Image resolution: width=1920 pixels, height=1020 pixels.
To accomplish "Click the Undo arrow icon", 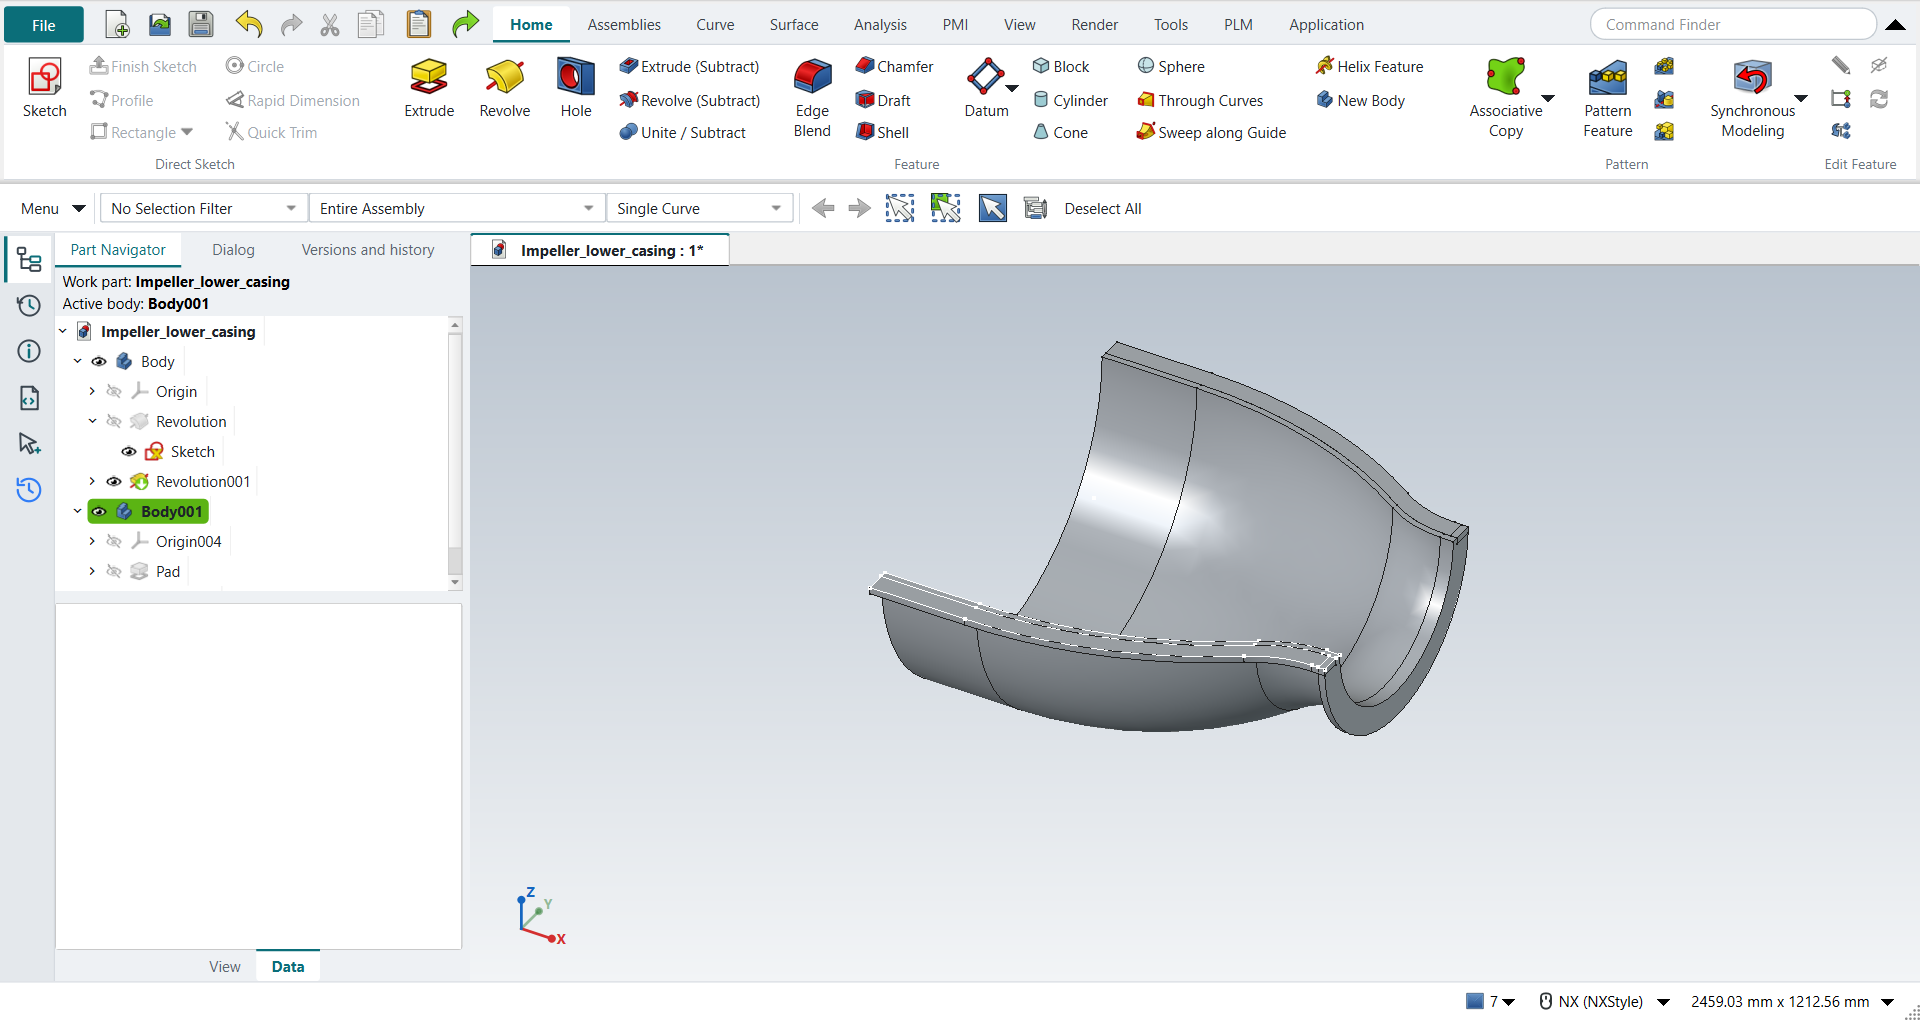I will pos(249,24).
